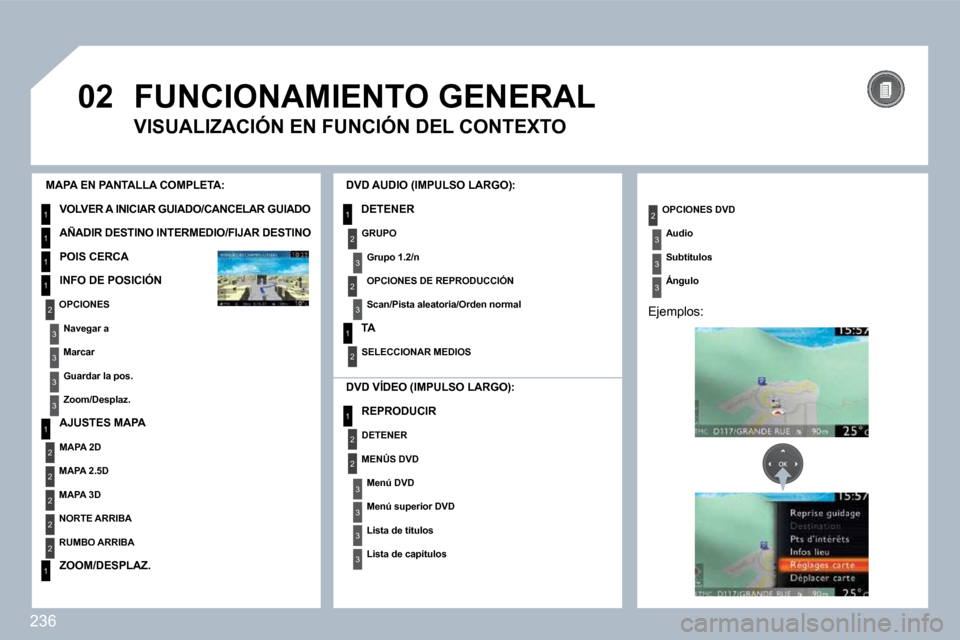Image resolution: width=960 pixels, height=640 pixels.
Task: Select 'Déplacer carte' in the example menu
Action: click(822, 578)
